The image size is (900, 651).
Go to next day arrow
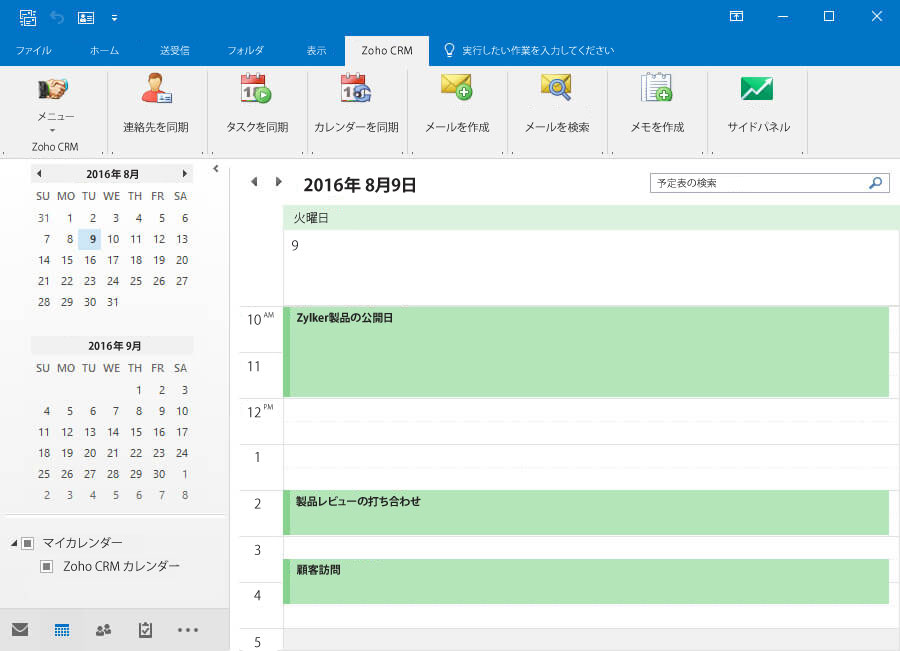[278, 182]
